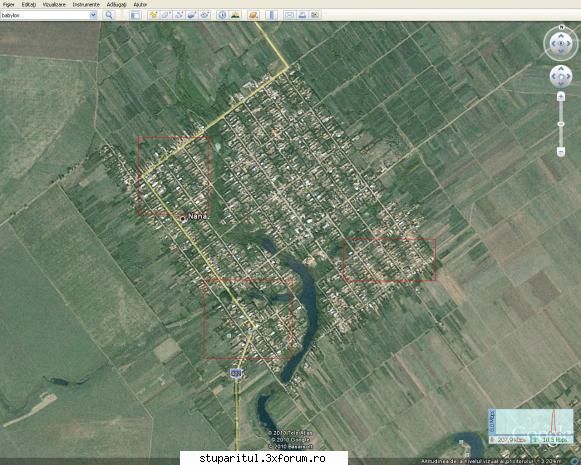
Task: Open the Fișier menu
Action: 9,4
